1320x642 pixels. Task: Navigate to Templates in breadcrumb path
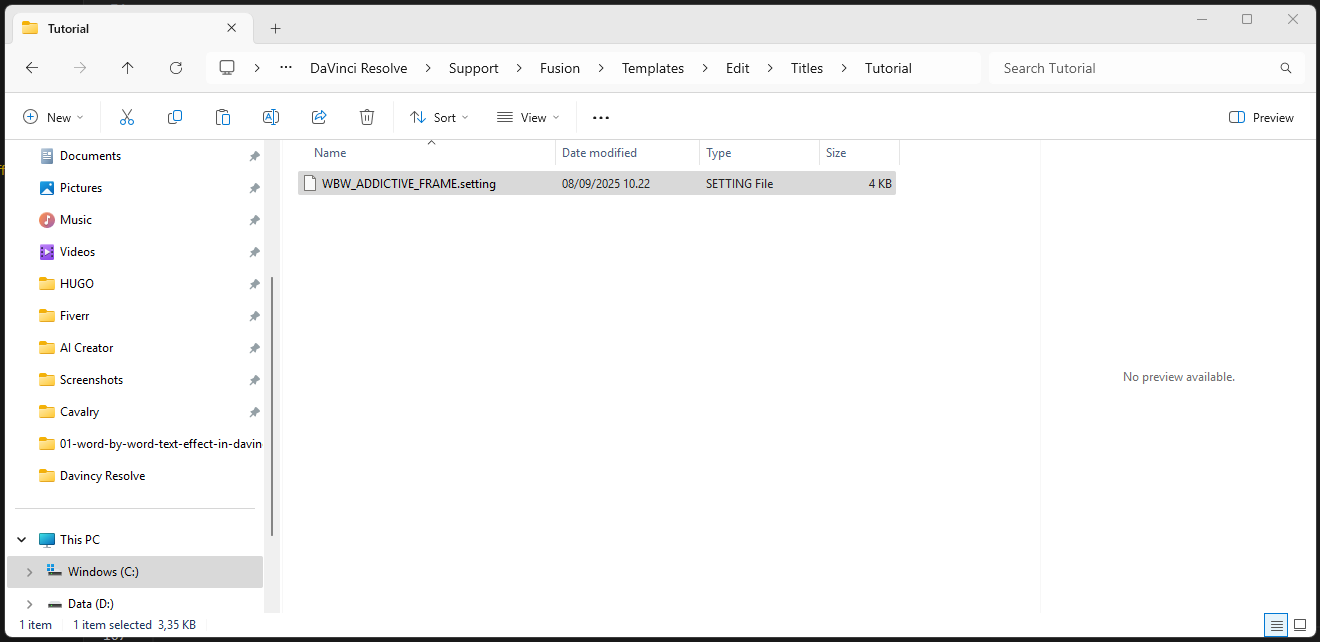click(652, 68)
